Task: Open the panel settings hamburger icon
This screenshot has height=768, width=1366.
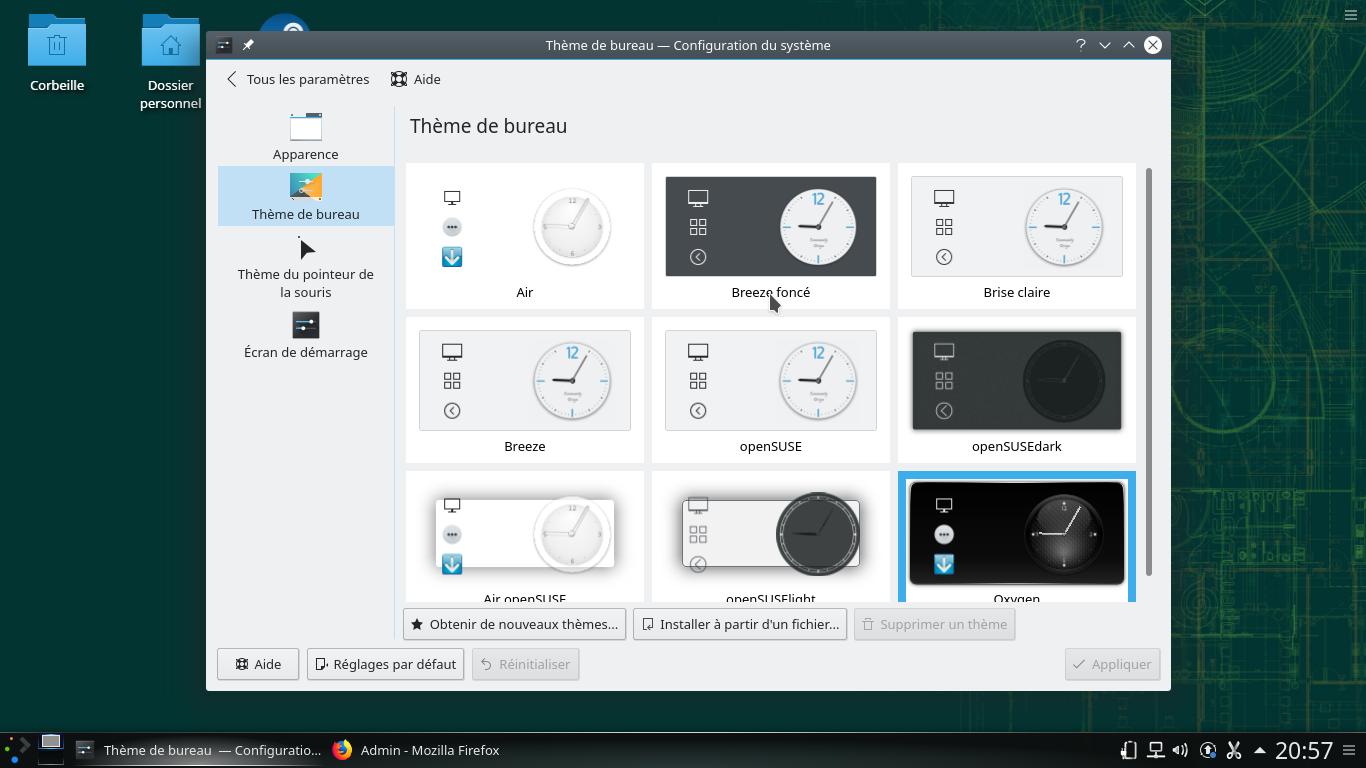Action: (1350, 750)
